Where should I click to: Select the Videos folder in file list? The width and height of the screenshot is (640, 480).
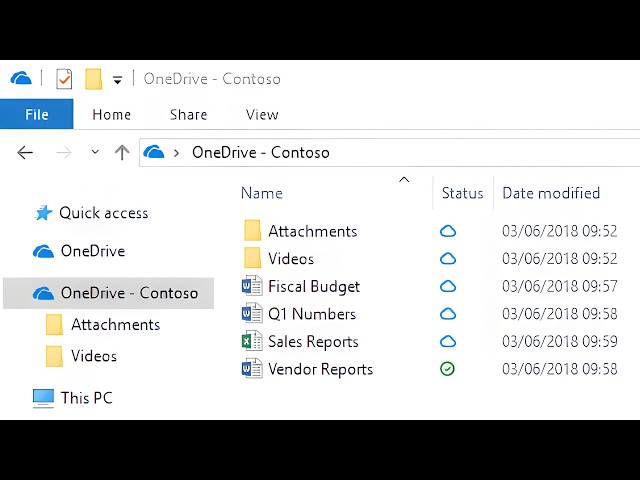(x=291, y=259)
